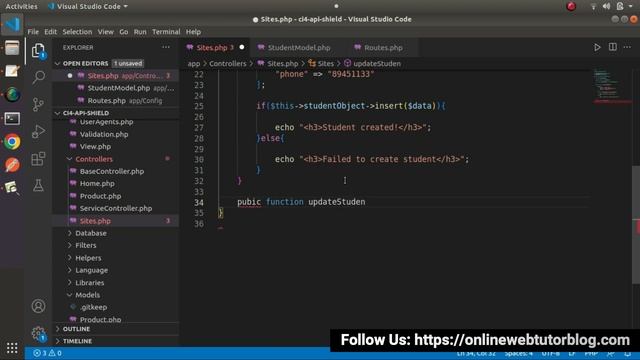Open the Run menu
This screenshot has width=640, height=360.
[140, 32]
